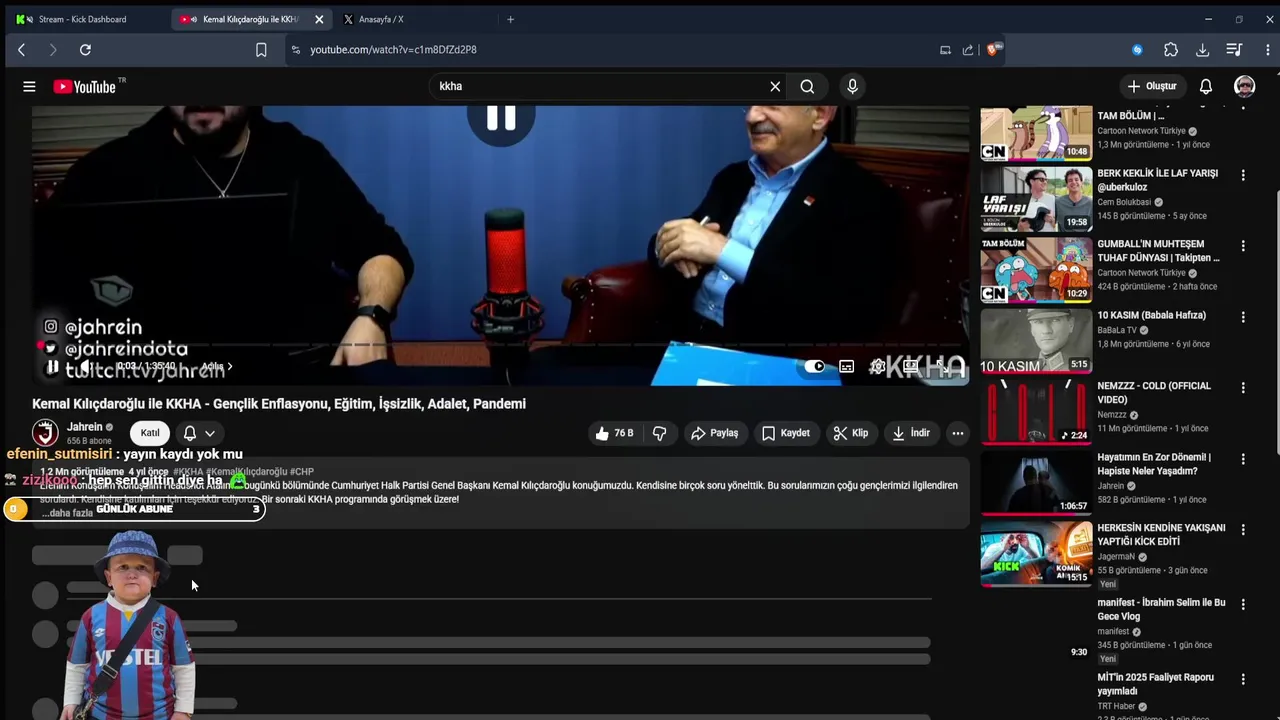Screen dimensions: 1280x720
Task: Click Katıl join button
Action: [150, 433]
